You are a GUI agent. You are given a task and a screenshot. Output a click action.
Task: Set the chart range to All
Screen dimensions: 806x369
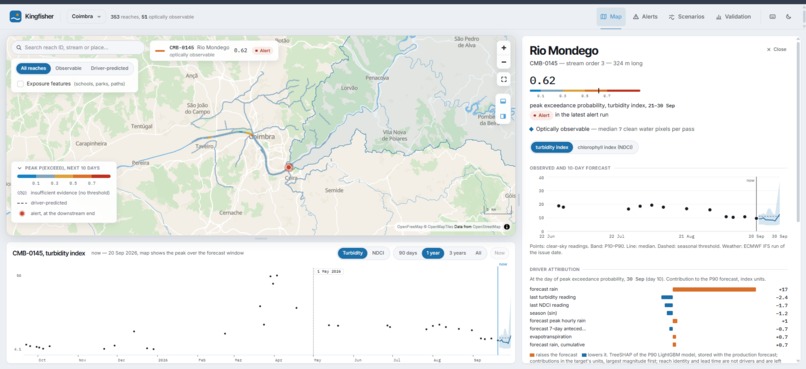tap(478, 253)
